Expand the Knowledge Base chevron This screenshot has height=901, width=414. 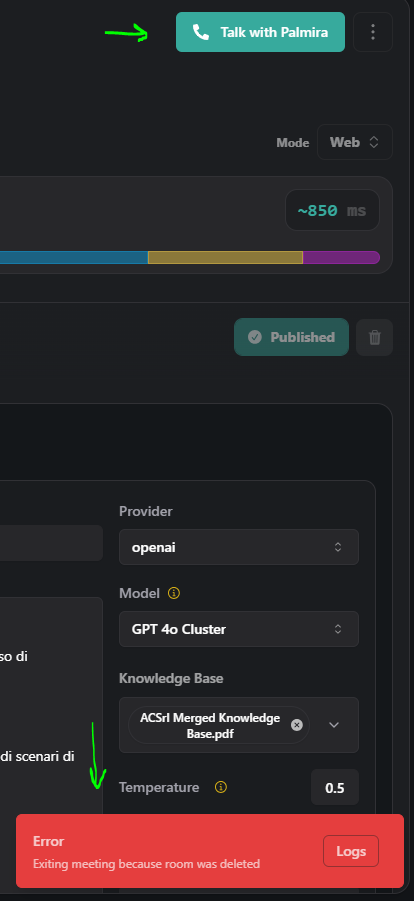(x=334, y=725)
